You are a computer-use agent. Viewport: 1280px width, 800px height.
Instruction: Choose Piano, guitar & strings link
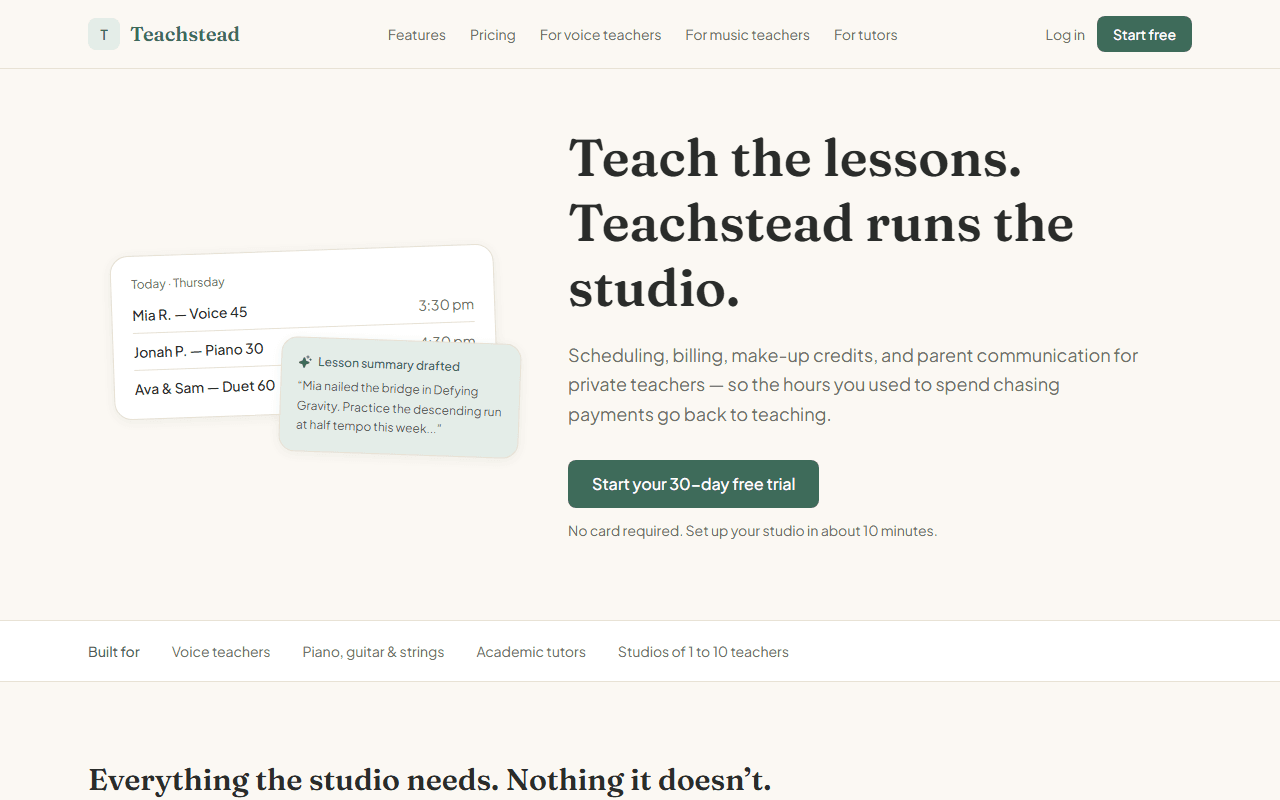point(373,652)
